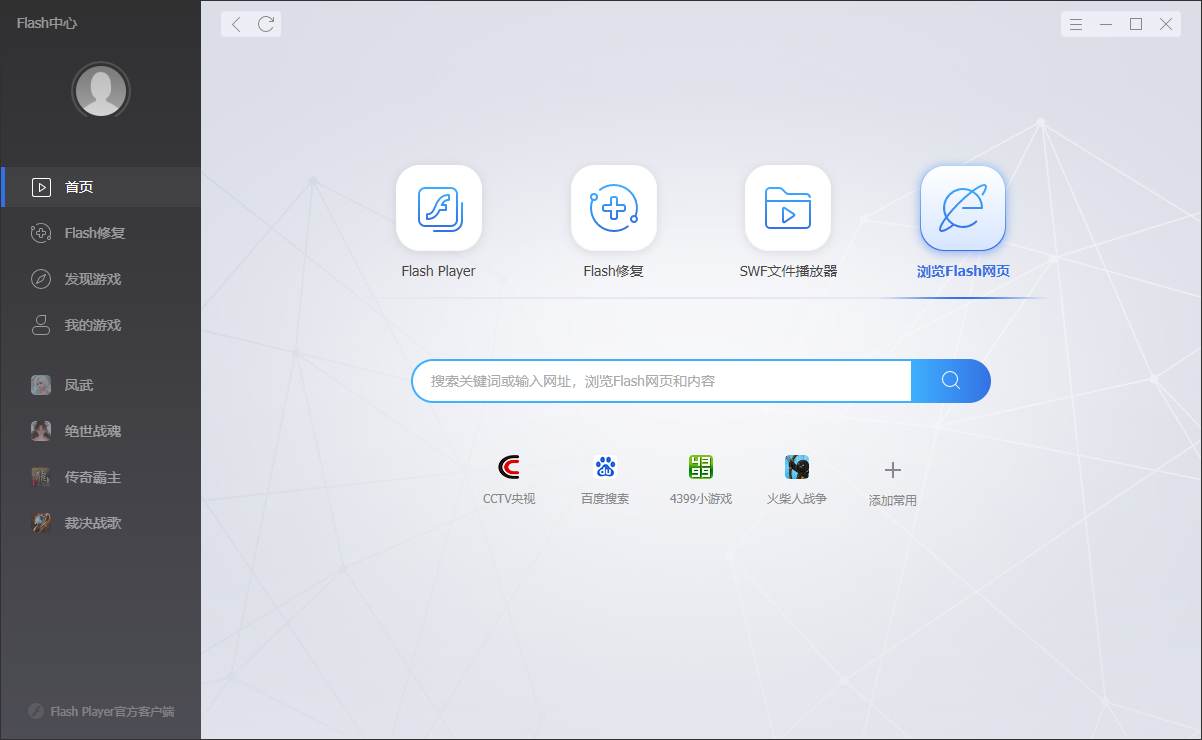Open the CCTV央视 shortcut icon
The image size is (1202, 740).
tap(509, 467)
